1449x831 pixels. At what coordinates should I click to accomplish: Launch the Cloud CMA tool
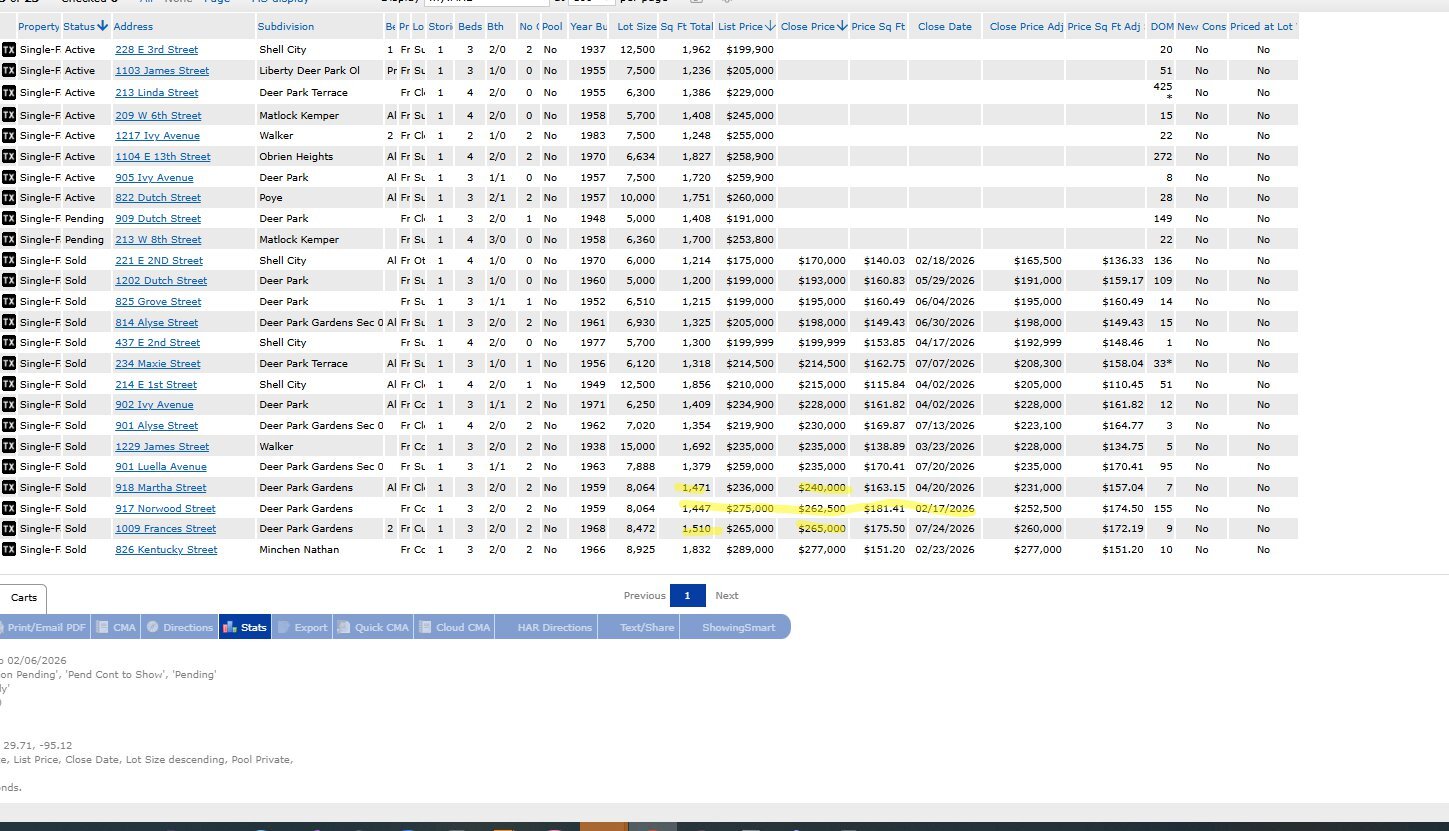point(455,627)
